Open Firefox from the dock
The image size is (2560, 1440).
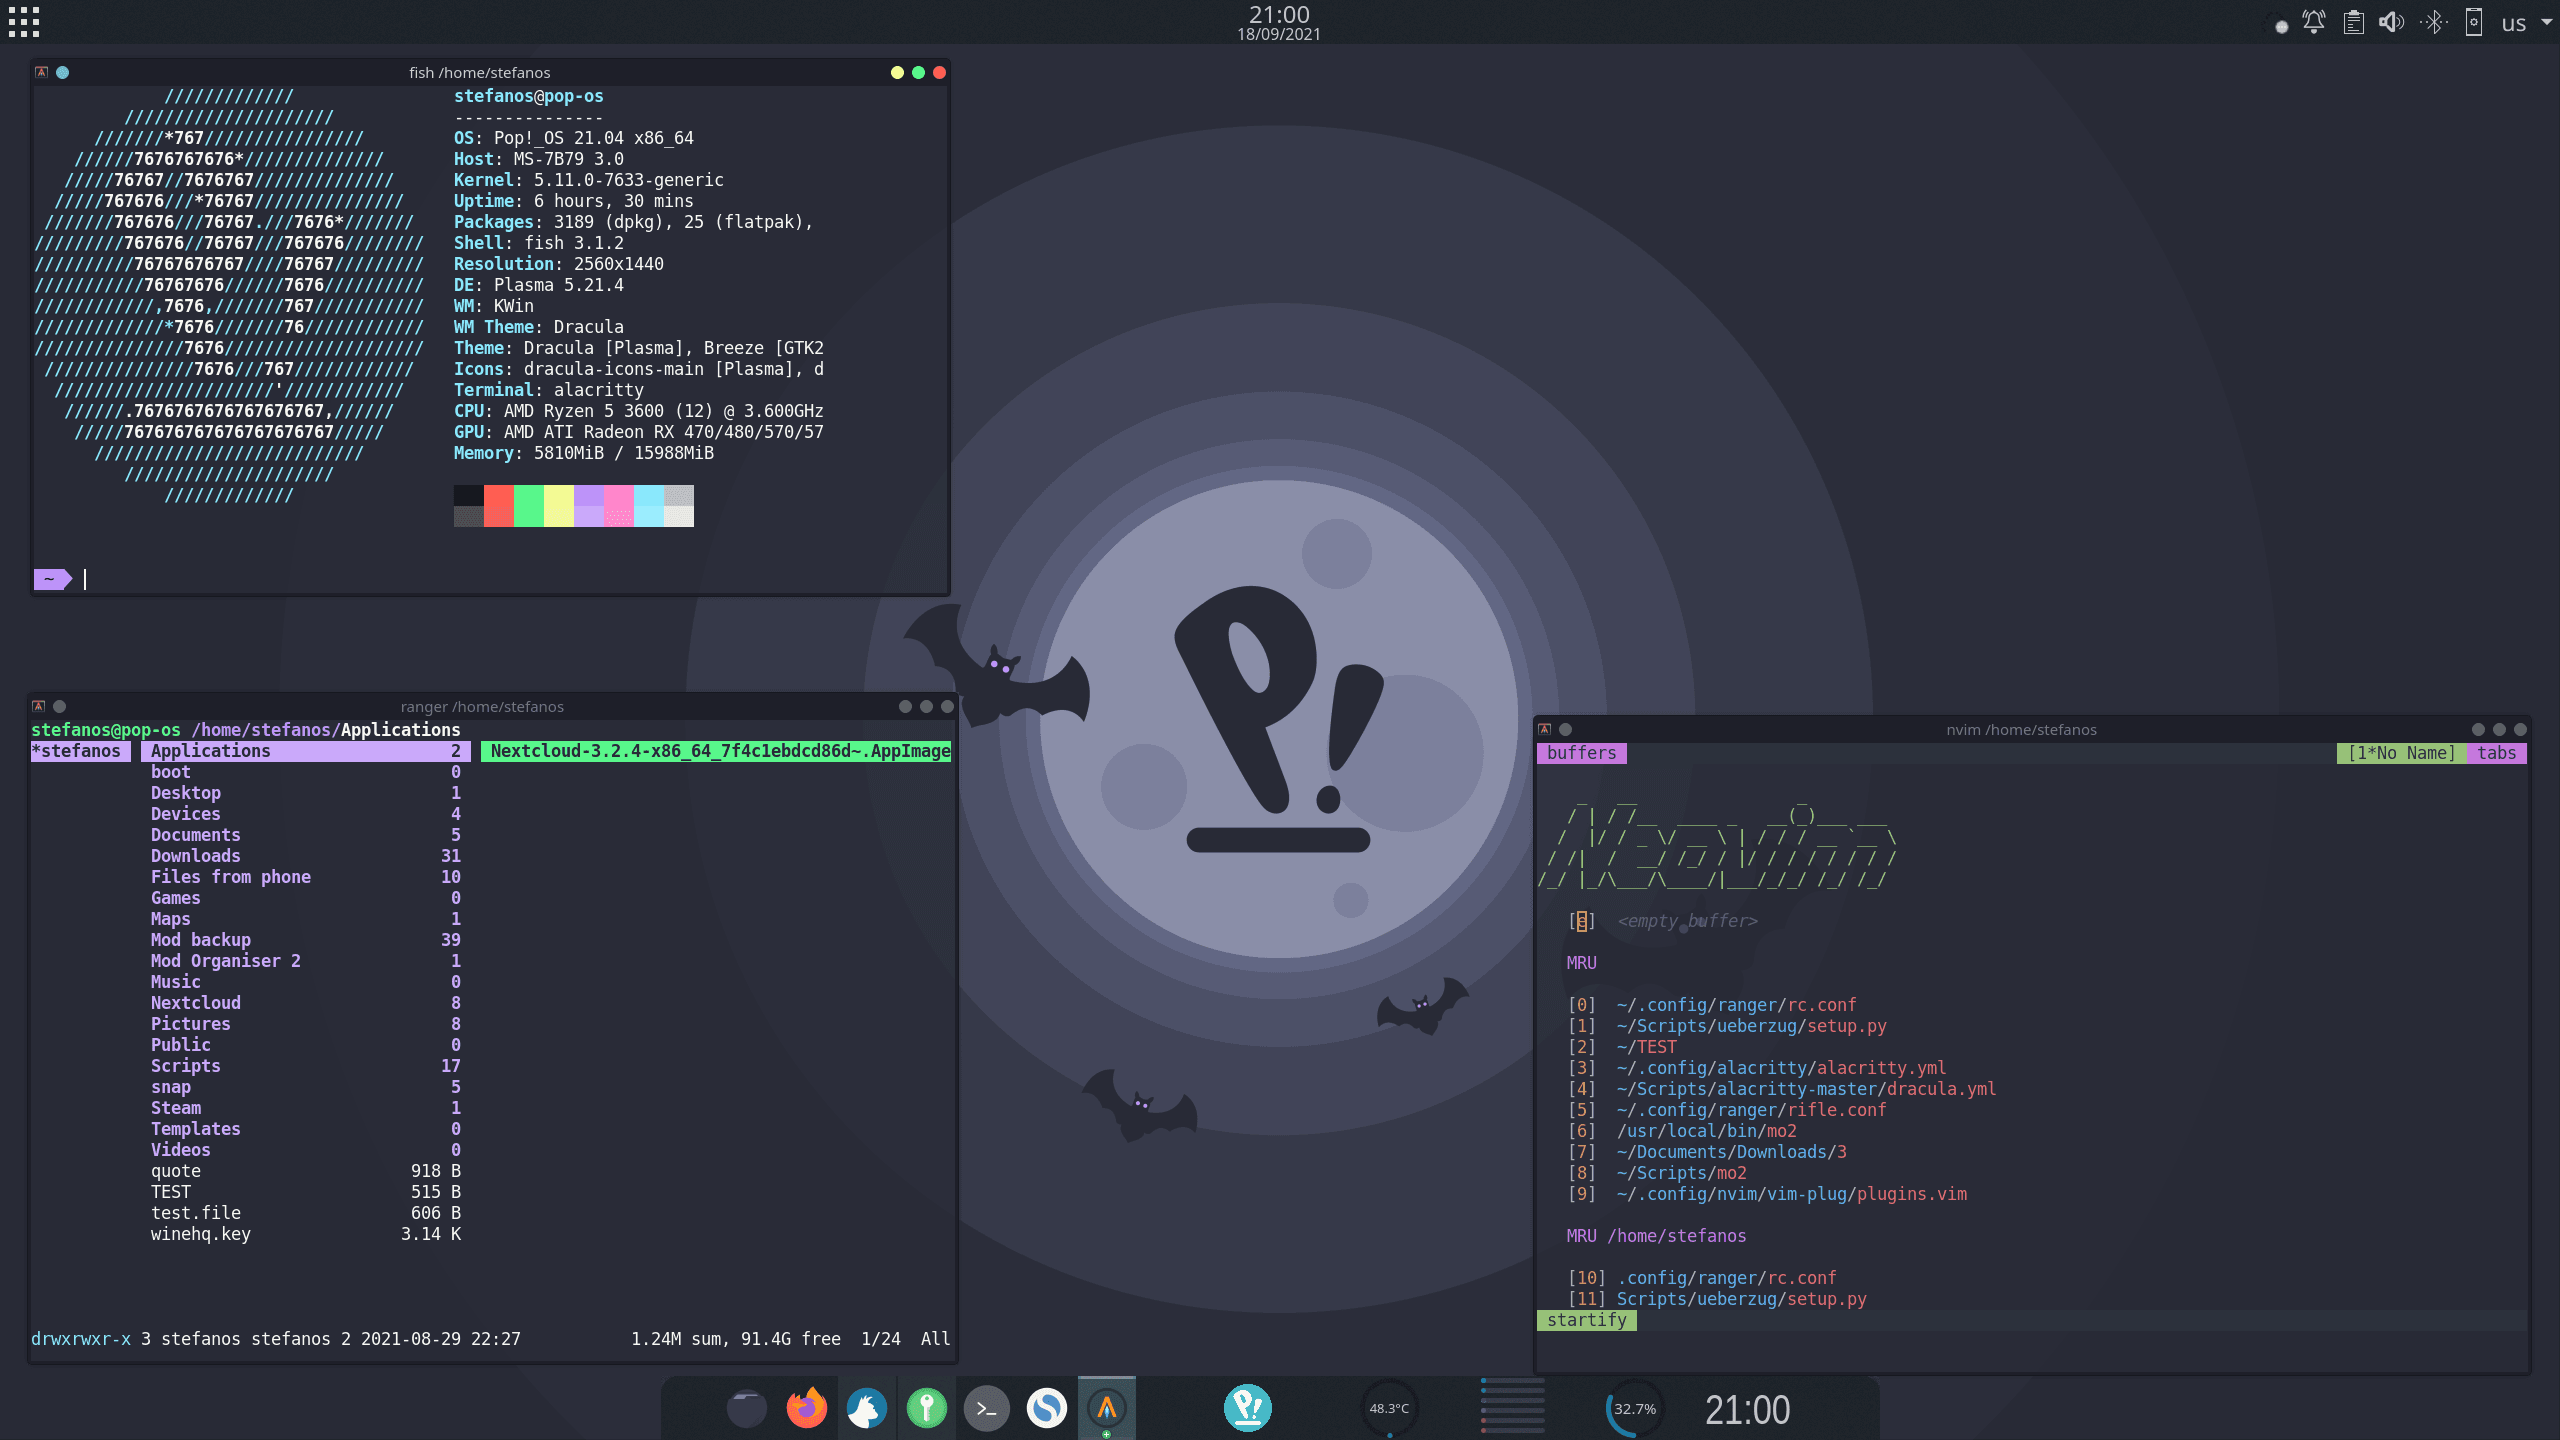click(806, 1408)
